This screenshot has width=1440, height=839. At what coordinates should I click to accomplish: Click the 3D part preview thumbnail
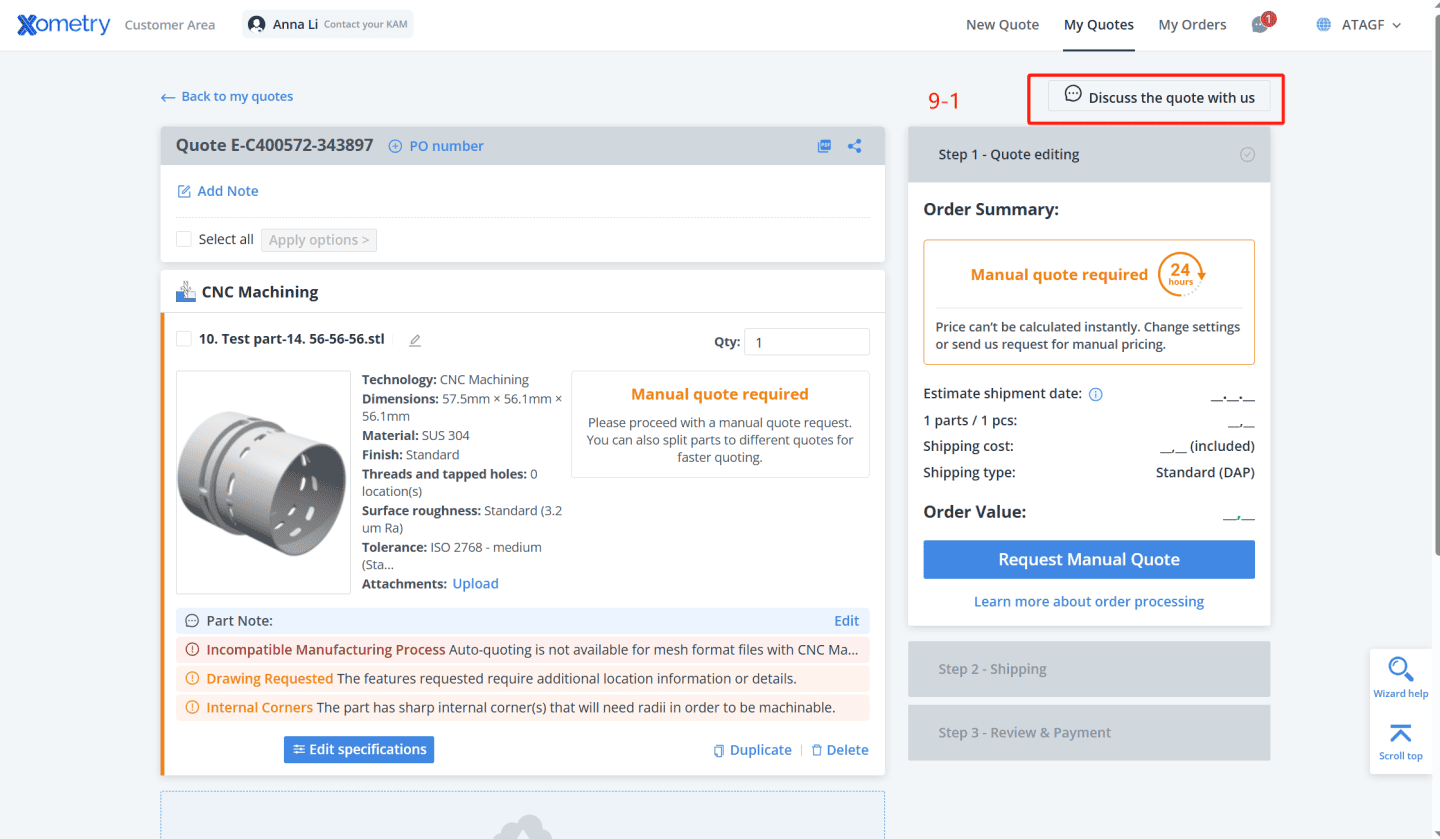click(263, 483)
